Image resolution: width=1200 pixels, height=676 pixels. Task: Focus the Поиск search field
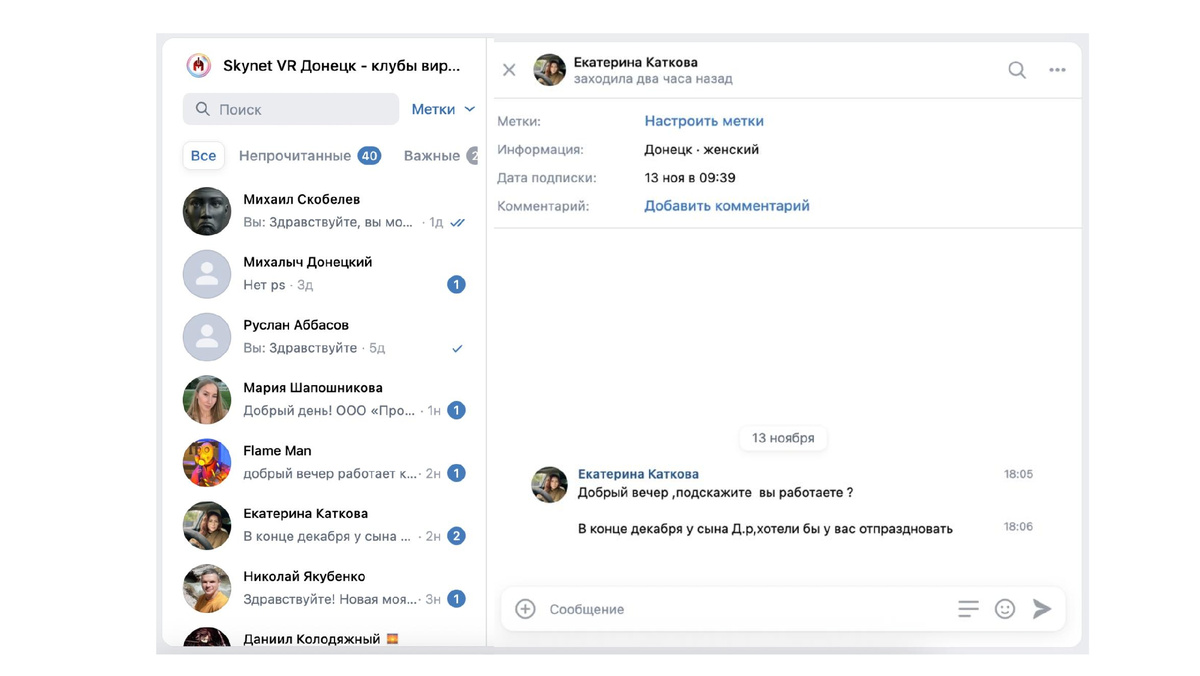tap(291, 109)
